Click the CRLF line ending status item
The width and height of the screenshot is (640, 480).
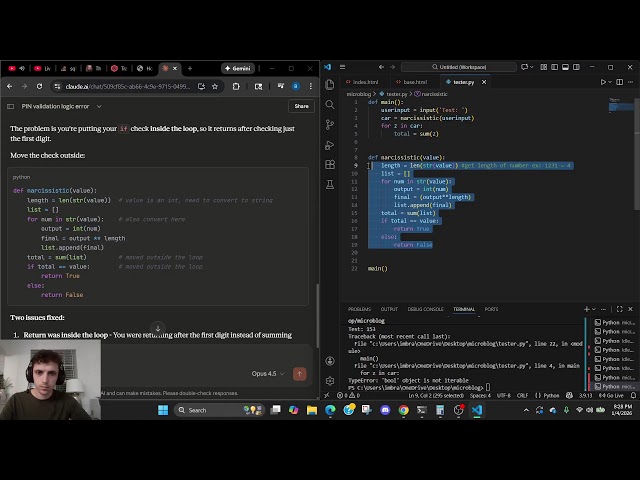pyautogui.click(x=522, y=395)
